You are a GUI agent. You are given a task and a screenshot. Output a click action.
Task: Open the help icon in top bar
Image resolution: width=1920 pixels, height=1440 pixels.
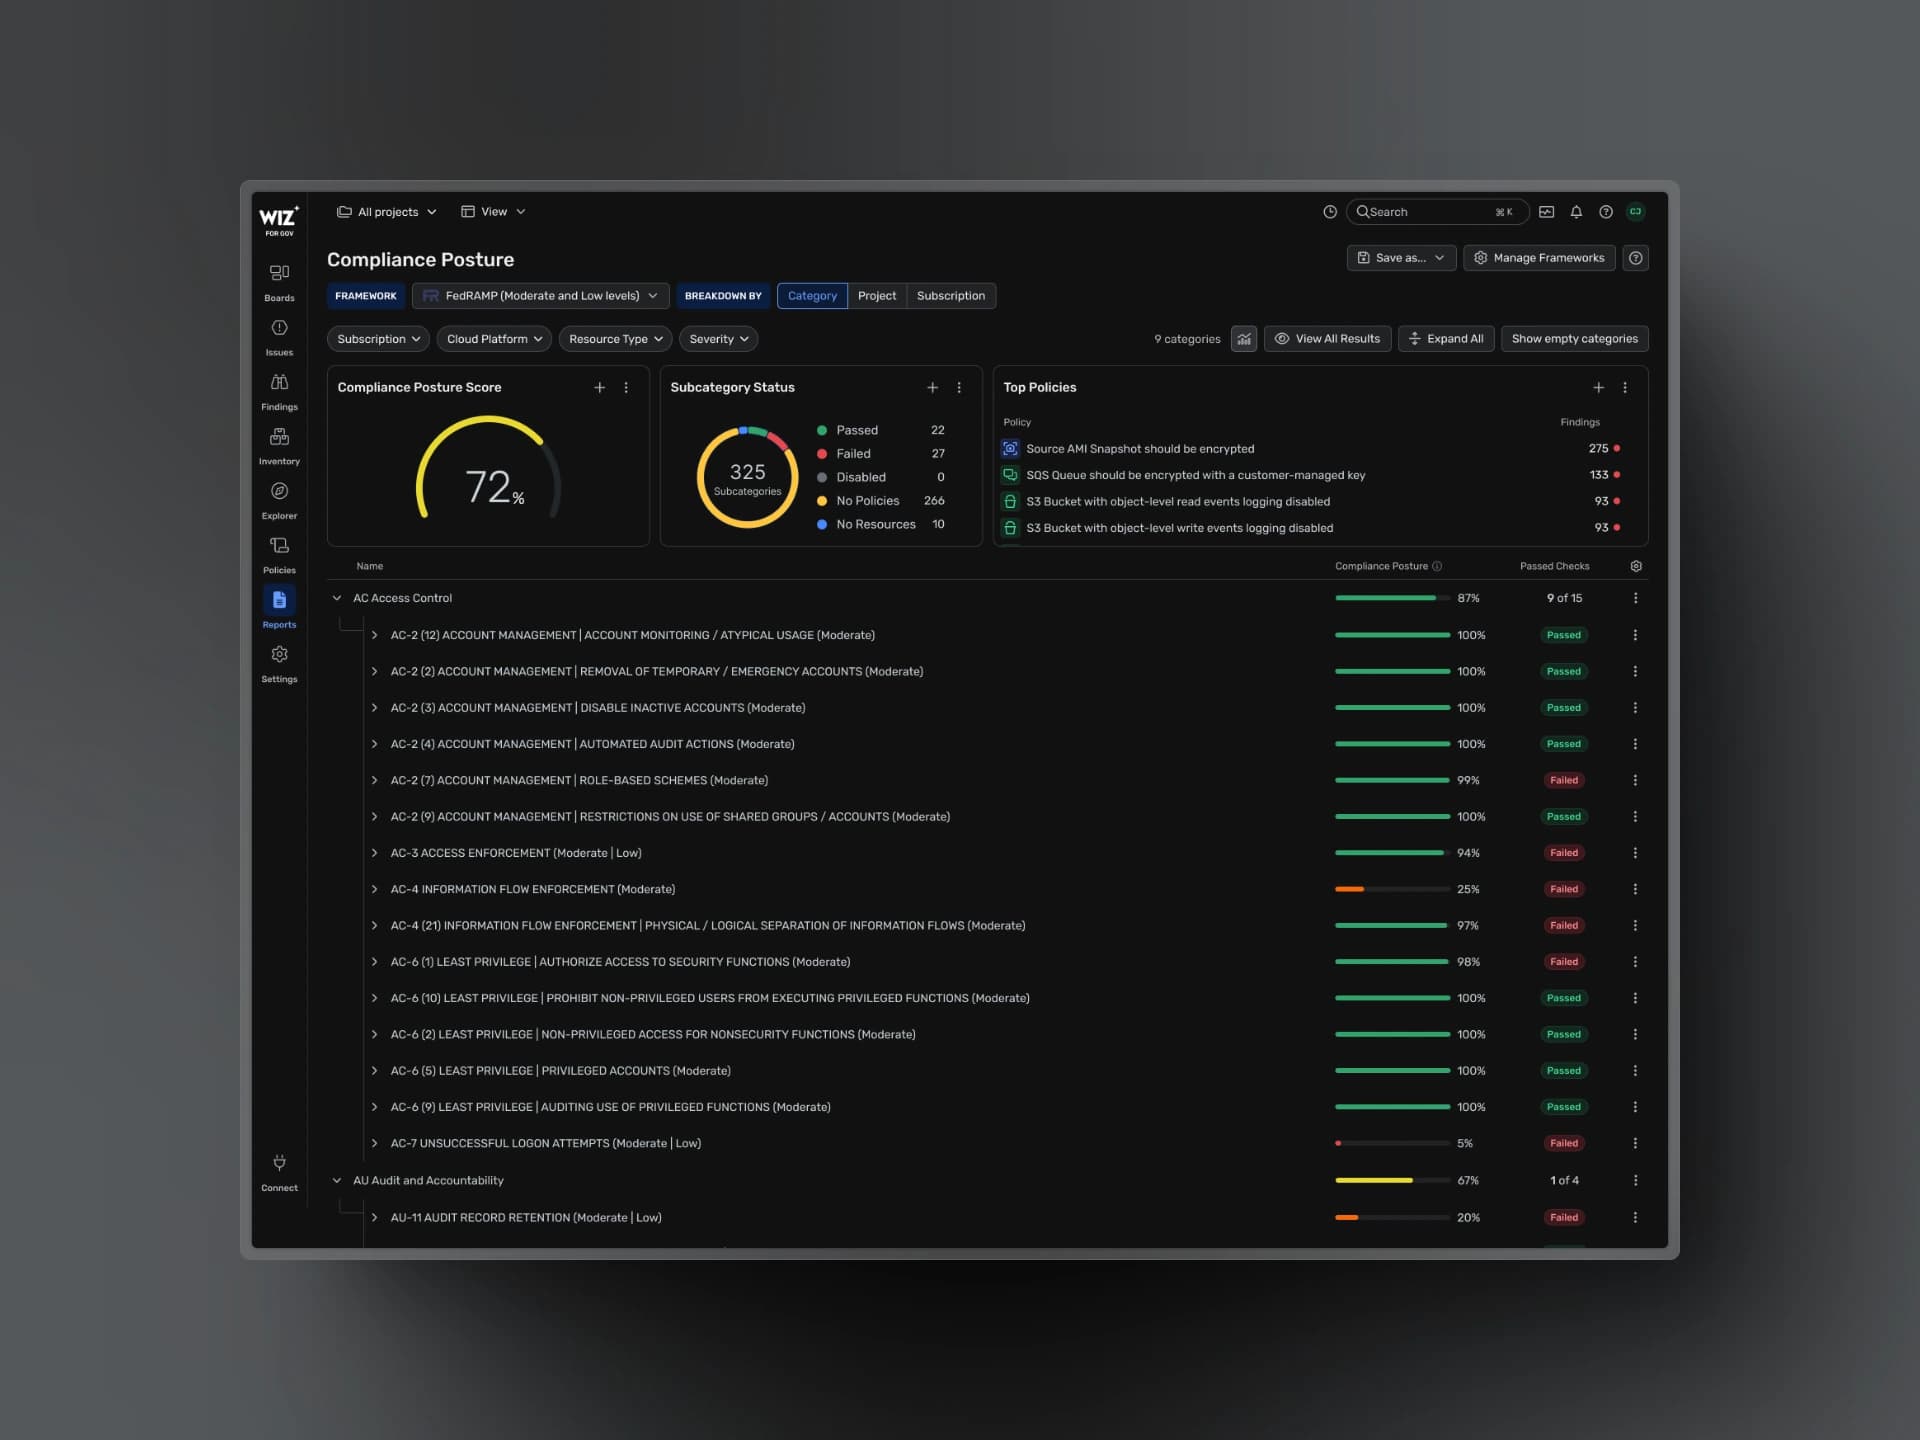point(1606,212)
